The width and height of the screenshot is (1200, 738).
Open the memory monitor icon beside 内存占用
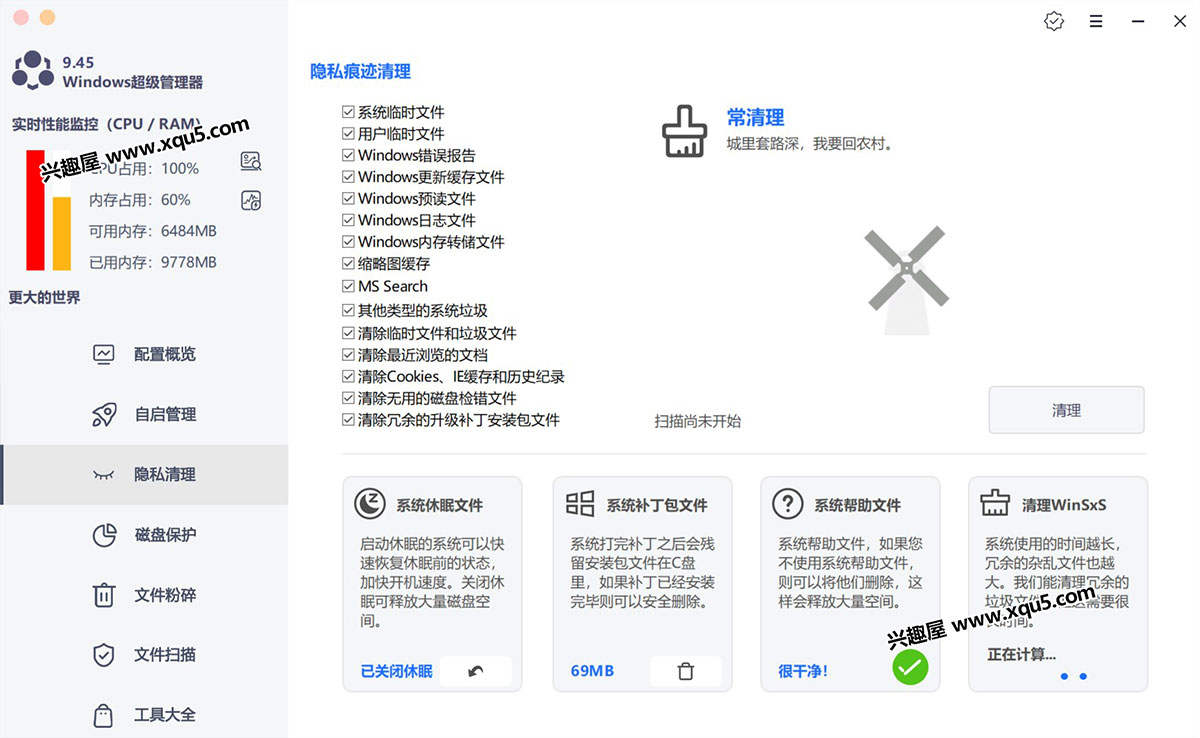[x=251, y=200]
